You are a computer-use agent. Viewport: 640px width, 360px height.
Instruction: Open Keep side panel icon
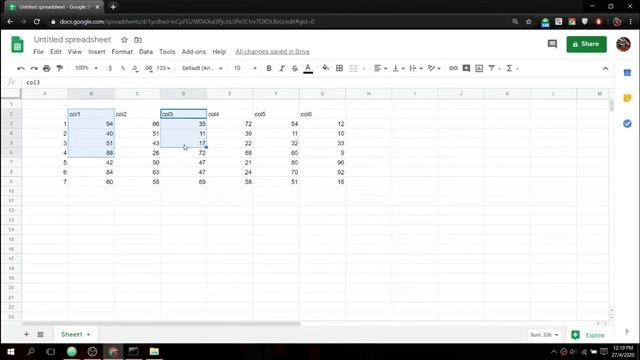point(627,98)
